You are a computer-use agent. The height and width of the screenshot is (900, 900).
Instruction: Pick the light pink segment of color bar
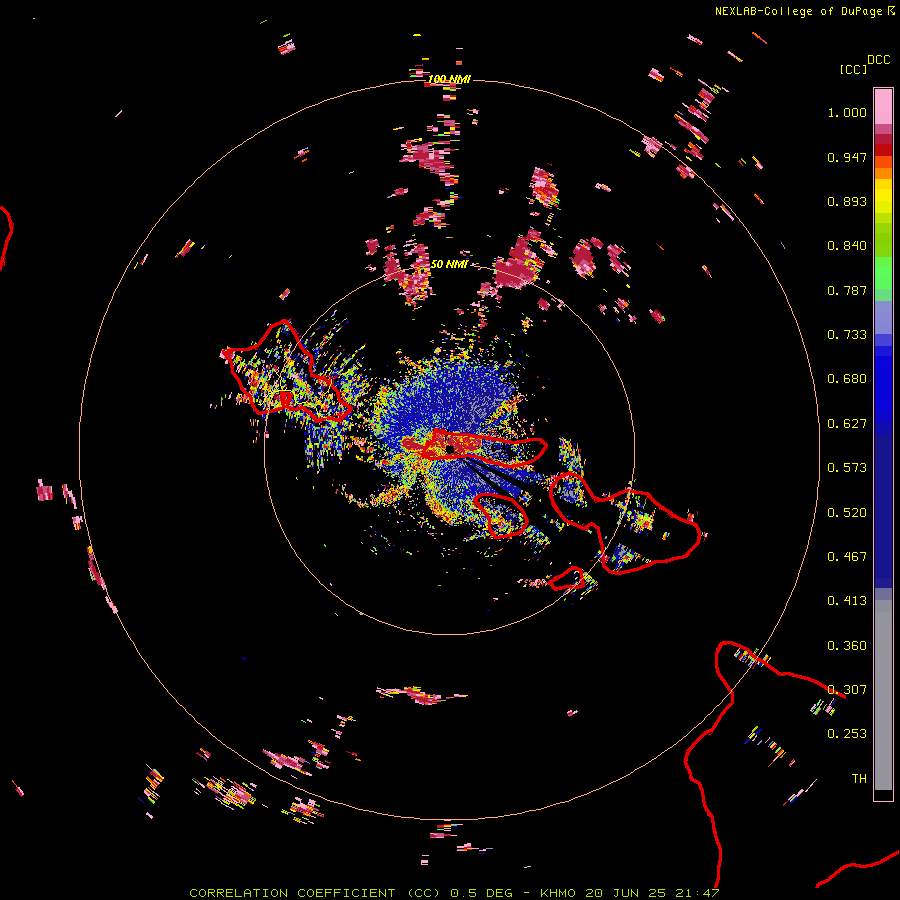click(x=883, y=106)
